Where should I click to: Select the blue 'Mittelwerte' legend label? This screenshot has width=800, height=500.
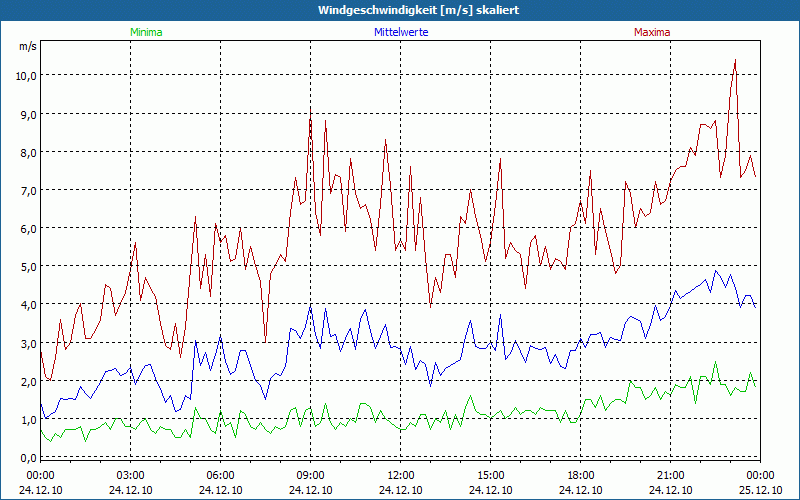click(x=401, y=32)
